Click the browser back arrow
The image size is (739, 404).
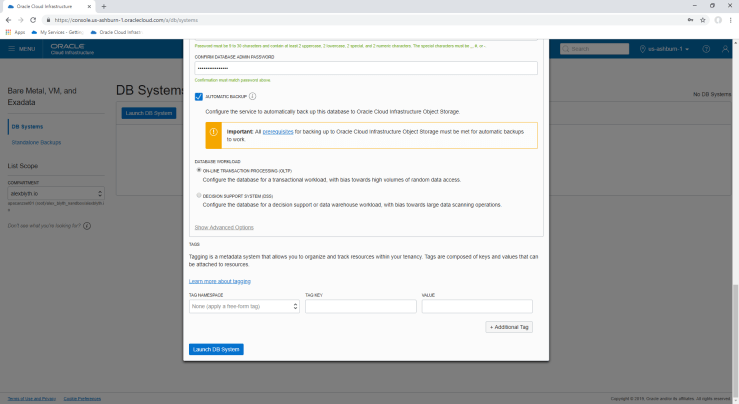click(8, 19)
